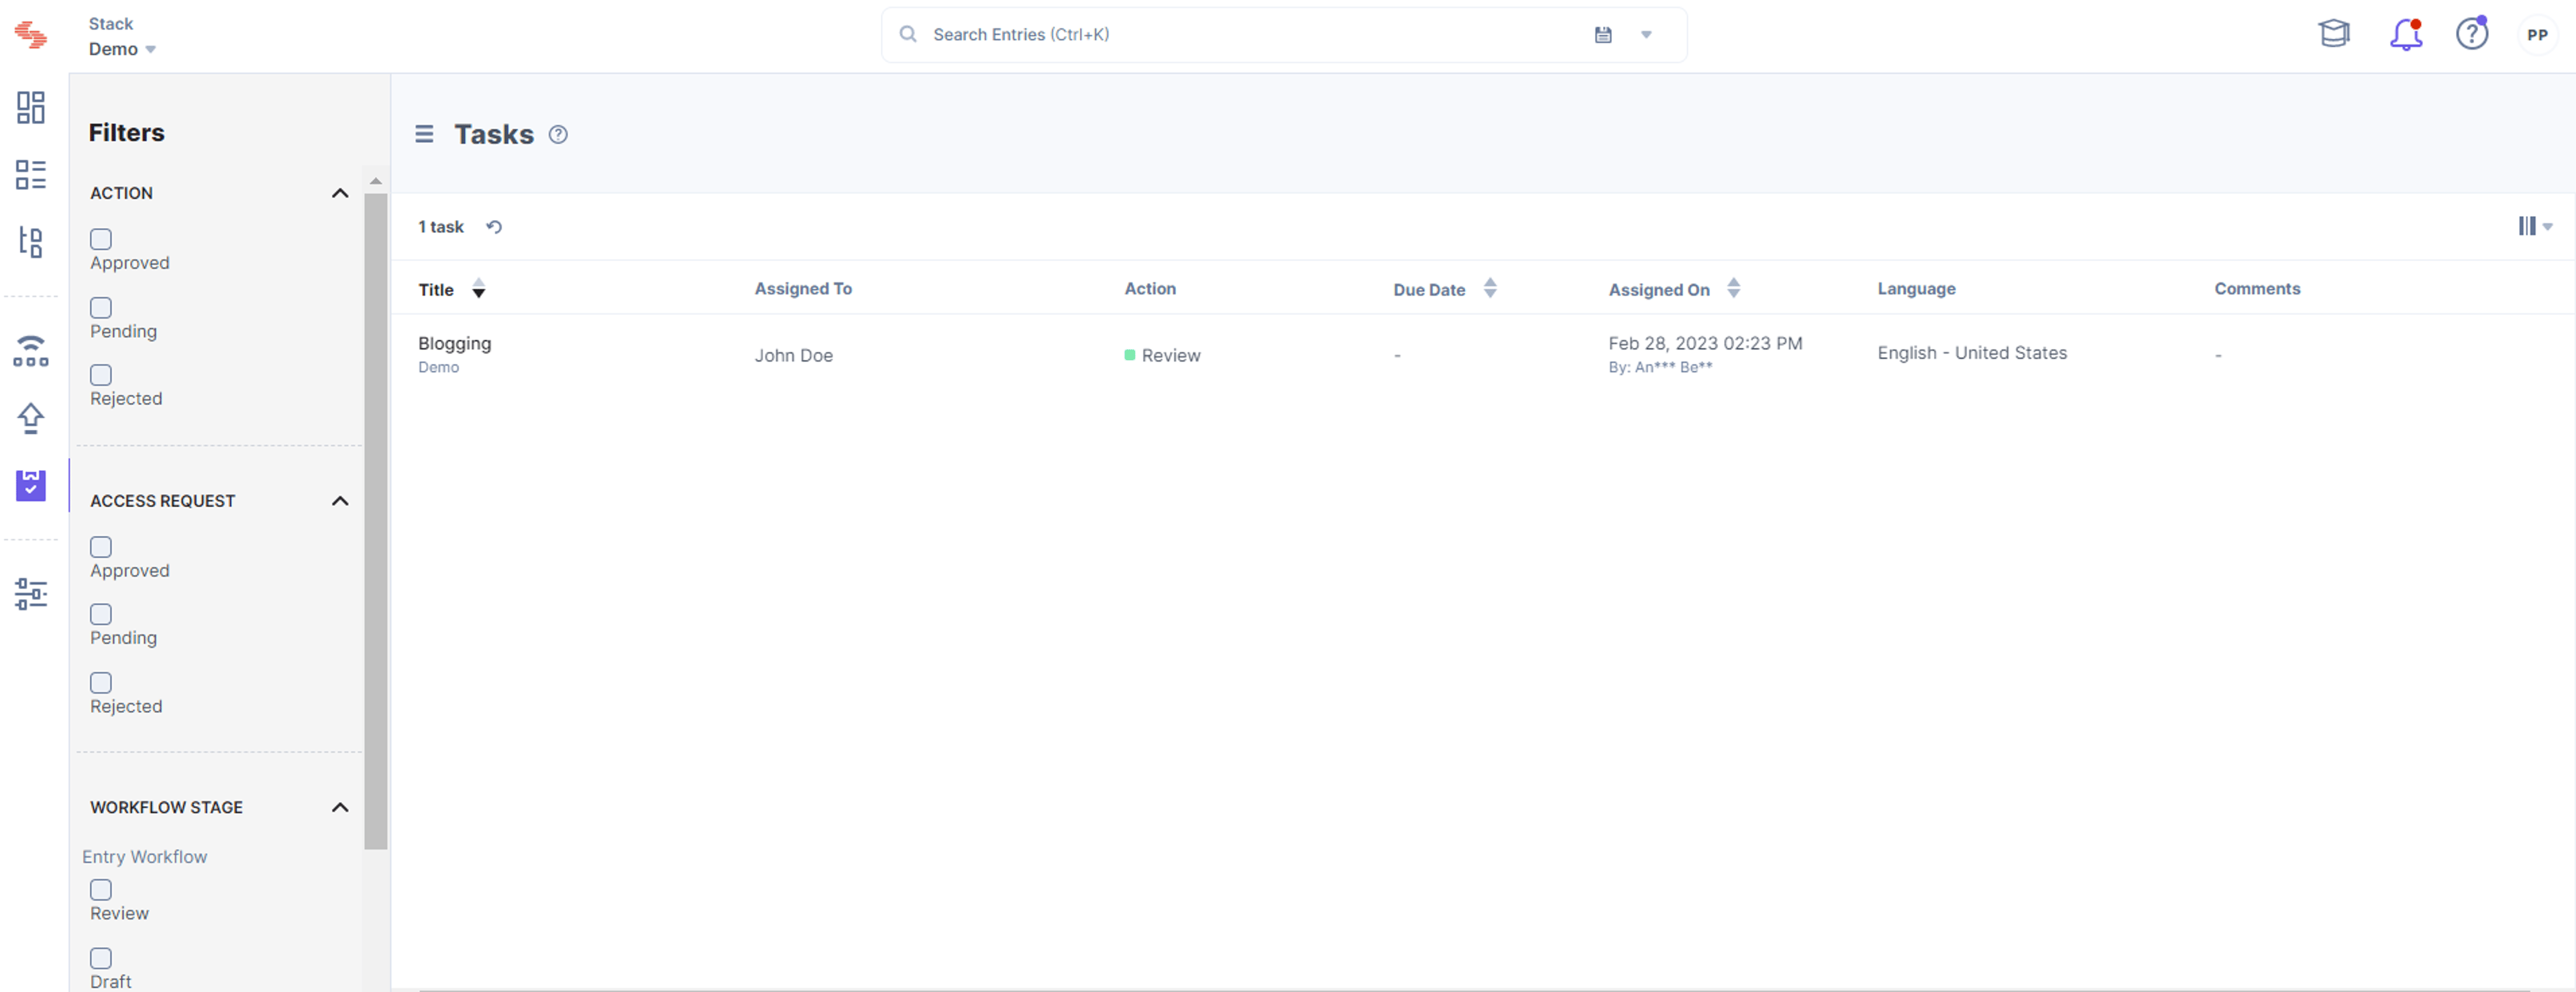The height and width of the screenshot is (992, 2576).
Task: Click the Review status cell
Action: [1162, 355]
